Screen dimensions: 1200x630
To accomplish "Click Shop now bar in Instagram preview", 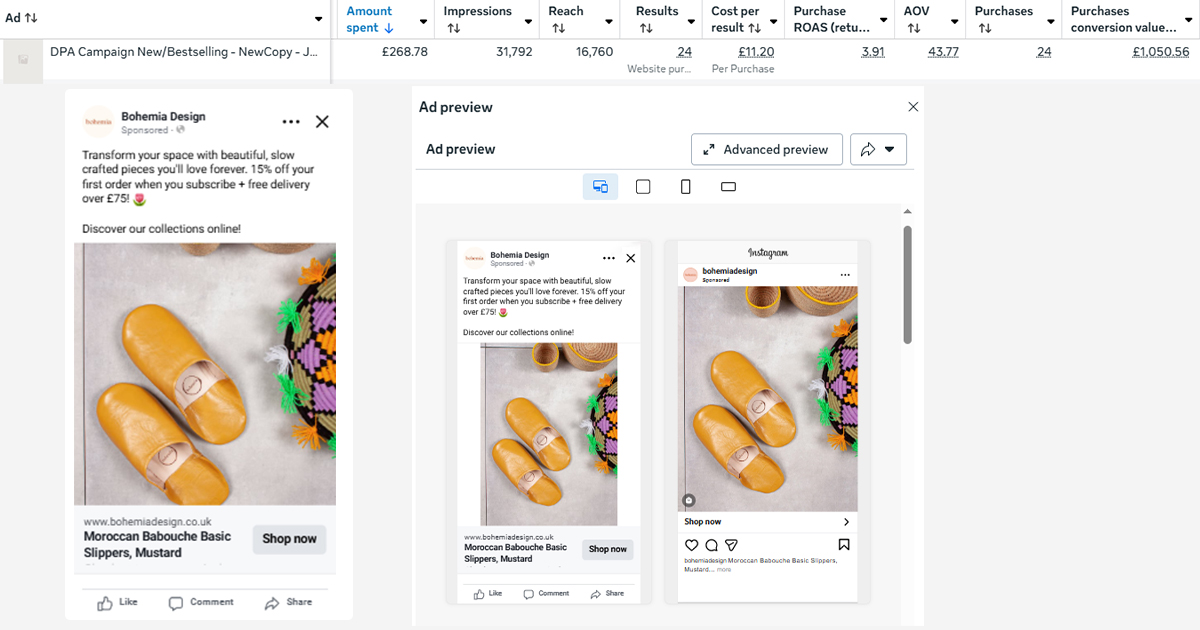I will coord(767,522).
